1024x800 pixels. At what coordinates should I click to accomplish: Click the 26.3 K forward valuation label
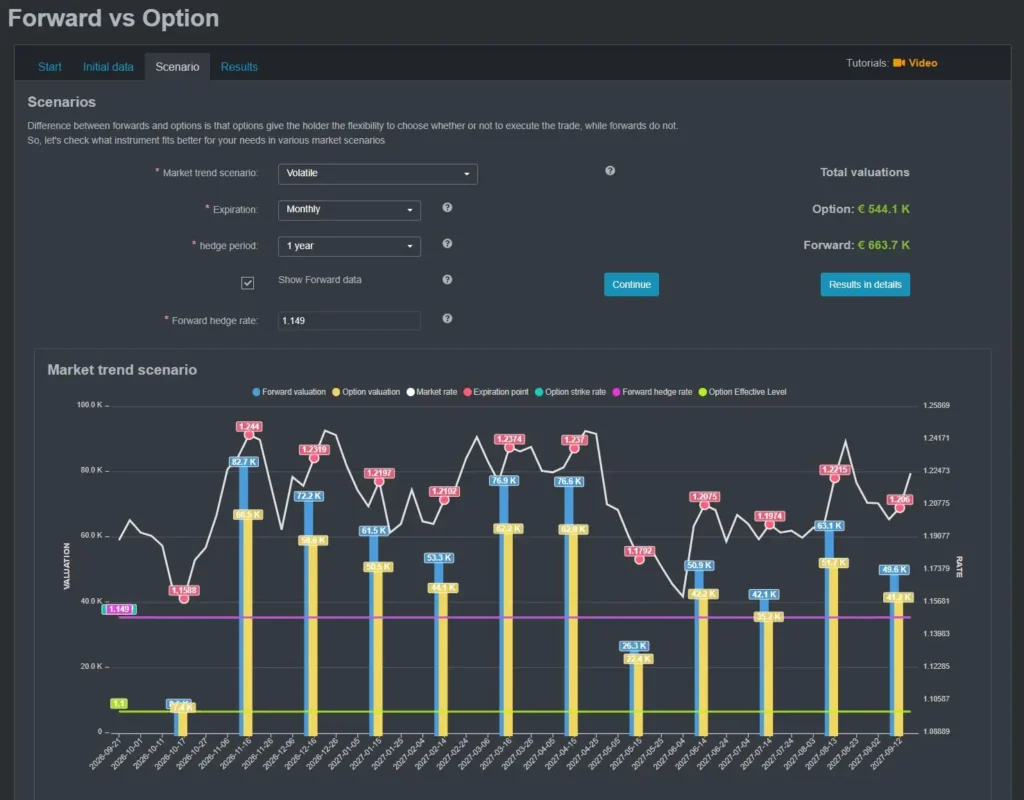634,646
